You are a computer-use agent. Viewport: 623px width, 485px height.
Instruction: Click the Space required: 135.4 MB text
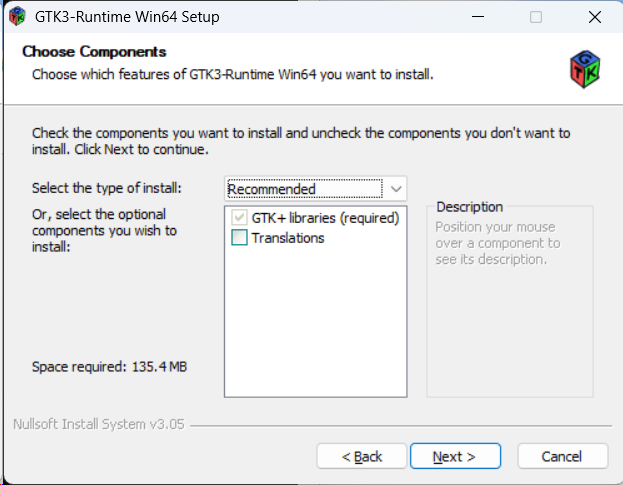109,367
